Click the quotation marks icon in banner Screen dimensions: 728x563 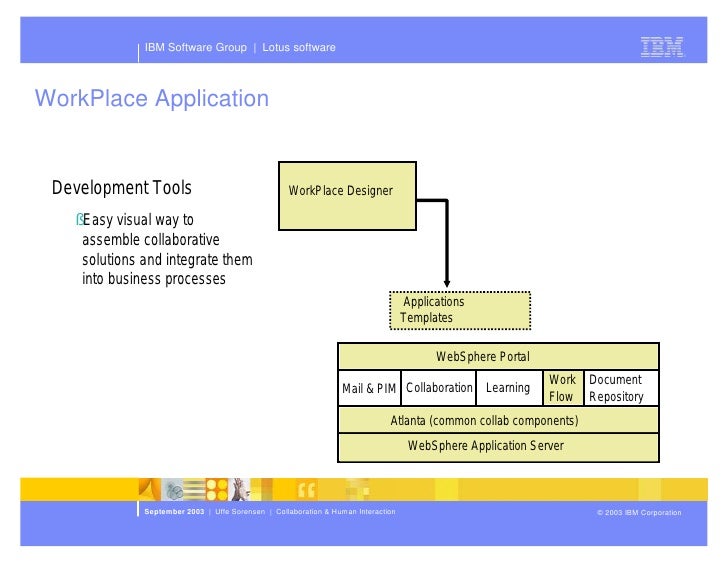(307, 489)
